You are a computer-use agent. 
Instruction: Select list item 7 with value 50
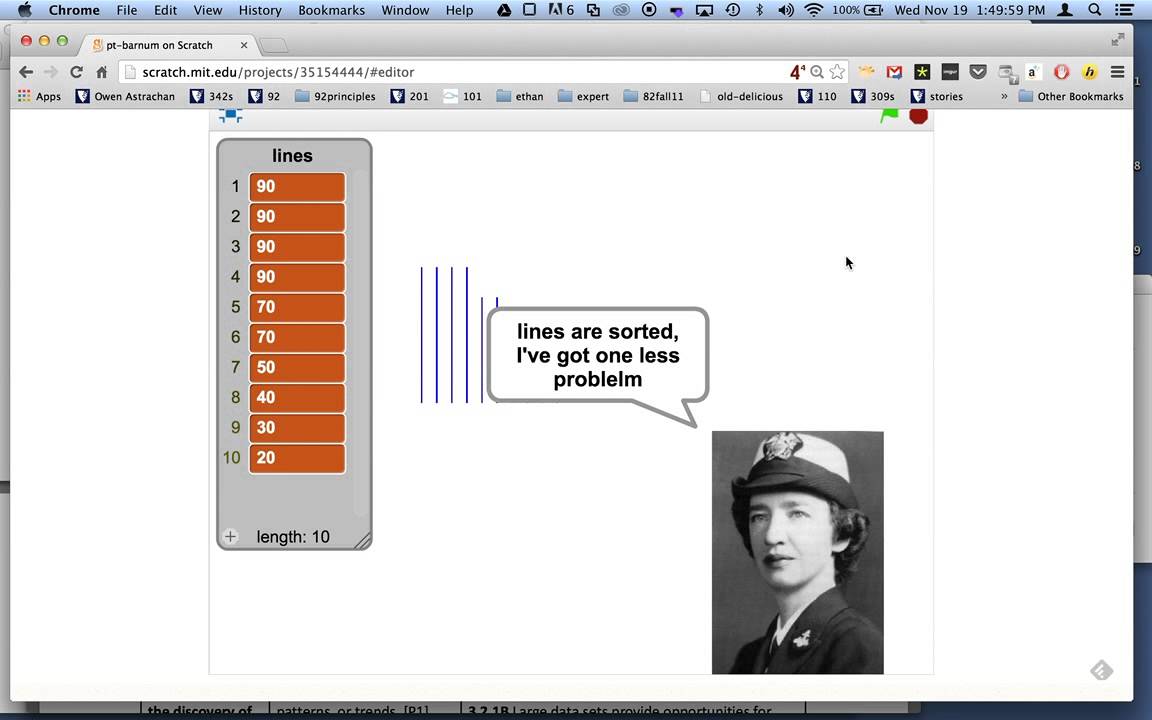297,367
